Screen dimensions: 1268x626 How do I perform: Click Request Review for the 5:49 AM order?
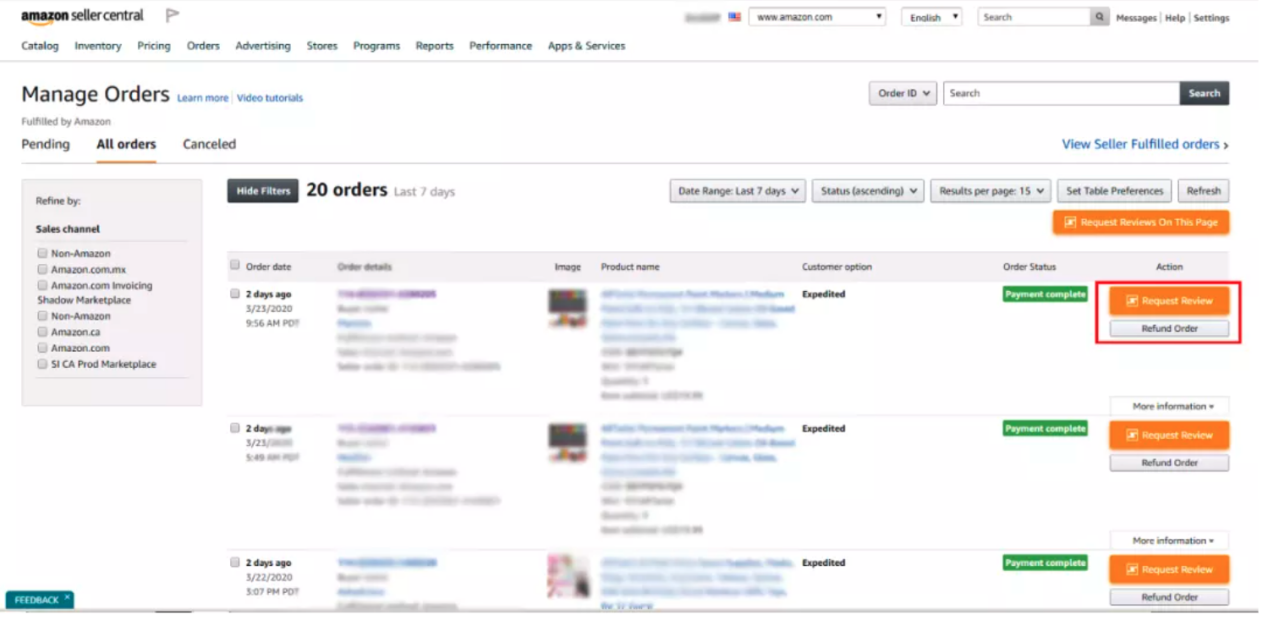(1169, 435)
